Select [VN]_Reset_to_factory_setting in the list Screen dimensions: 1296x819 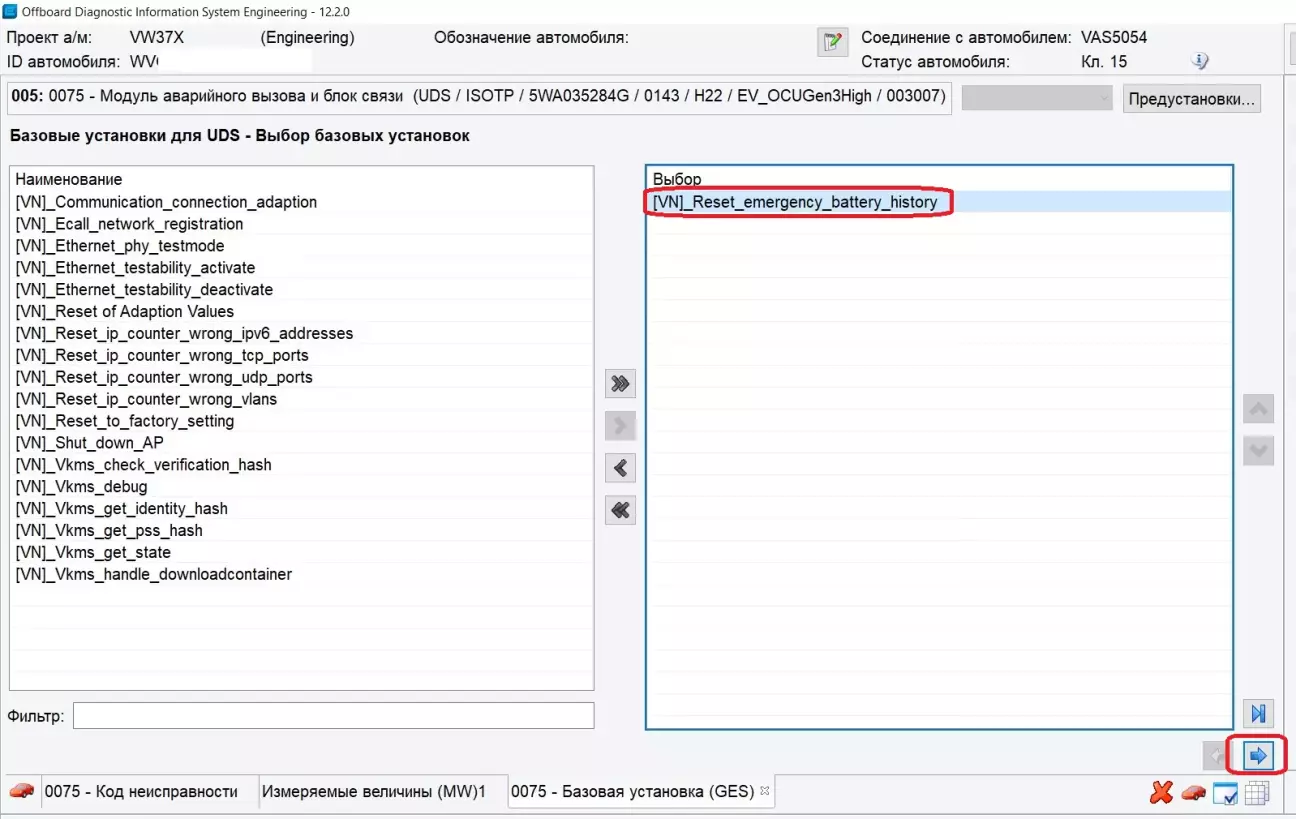click(125, 421)
